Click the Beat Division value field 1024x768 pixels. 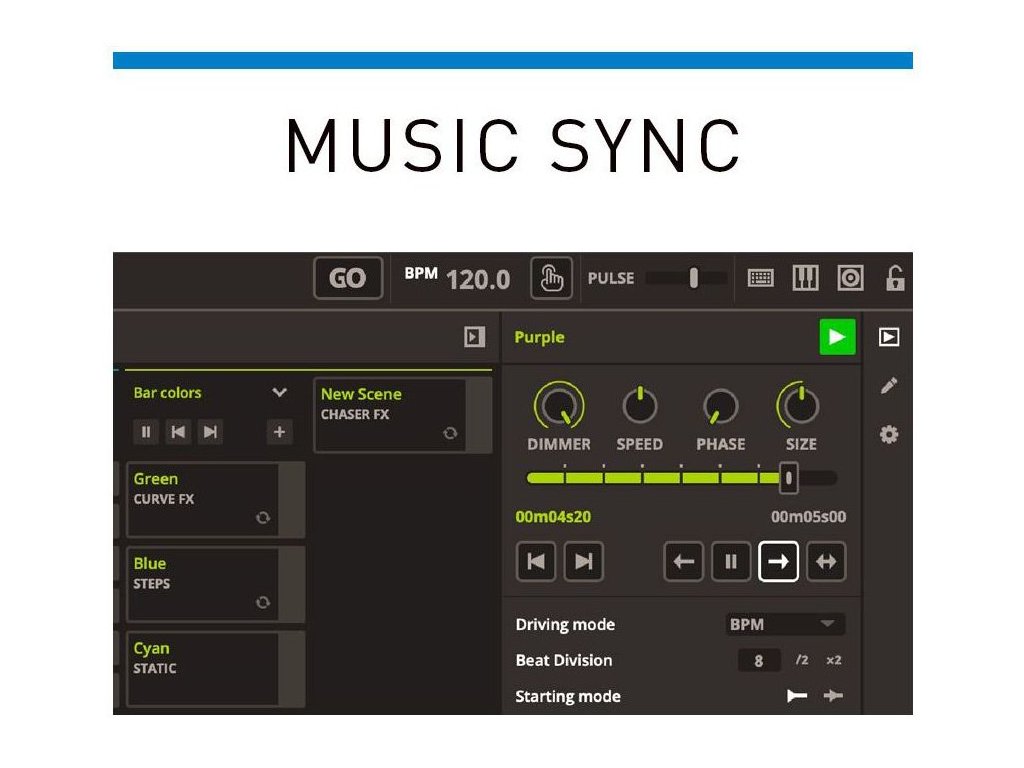point(759,661)
